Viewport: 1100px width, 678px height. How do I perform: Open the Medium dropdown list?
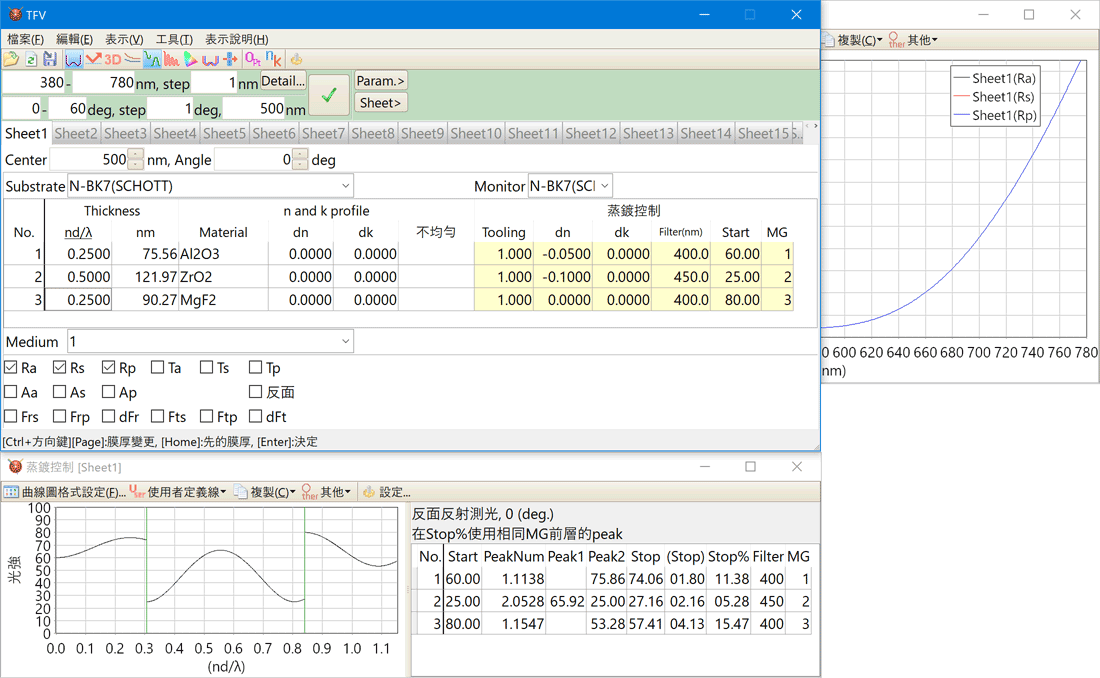(345, 342)
